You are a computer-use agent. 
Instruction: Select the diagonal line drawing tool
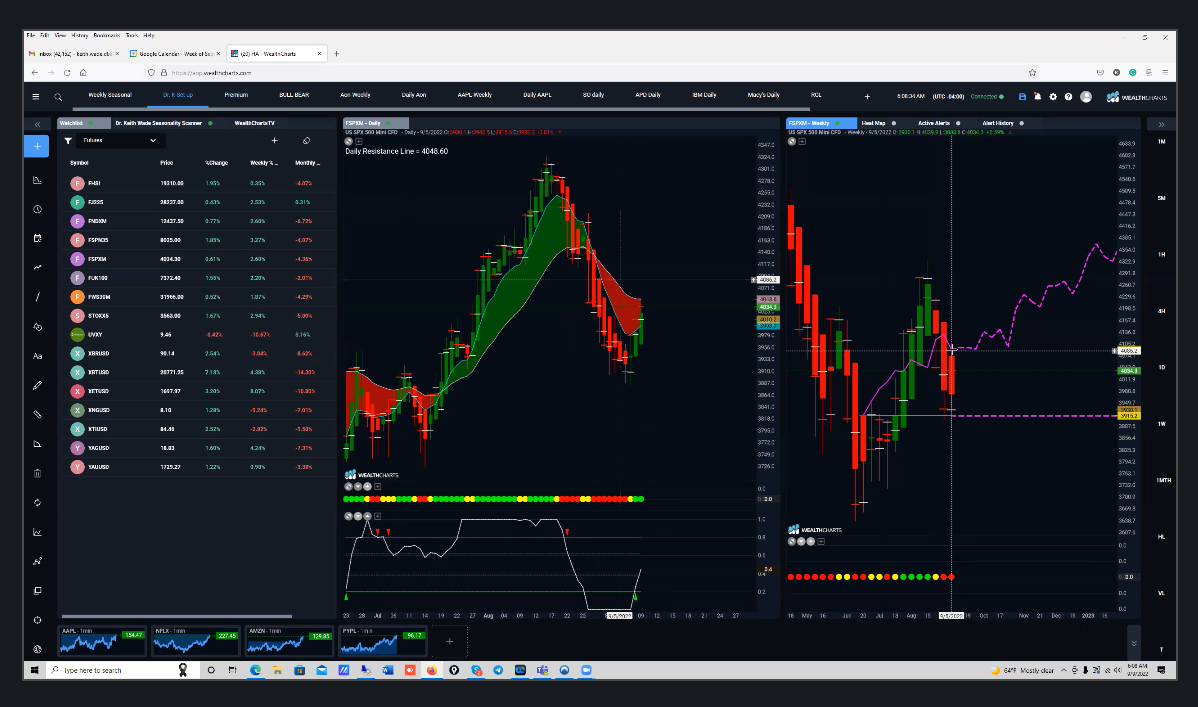click(x=37, y=297)
